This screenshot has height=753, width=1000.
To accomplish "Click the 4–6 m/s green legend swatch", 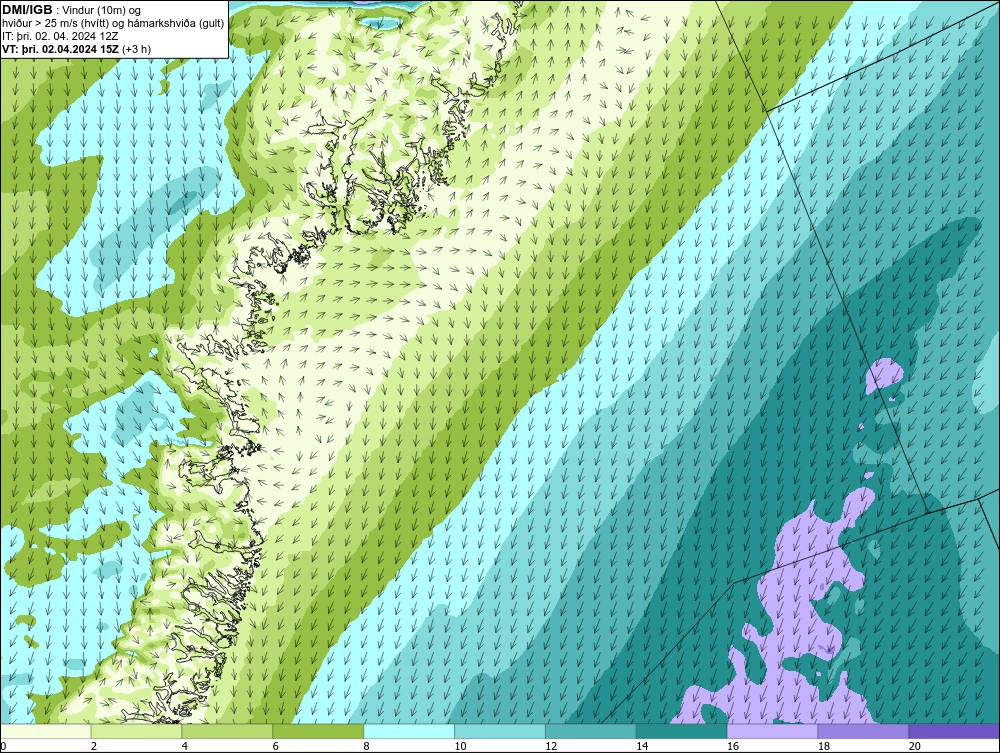I will click(227, 731).
